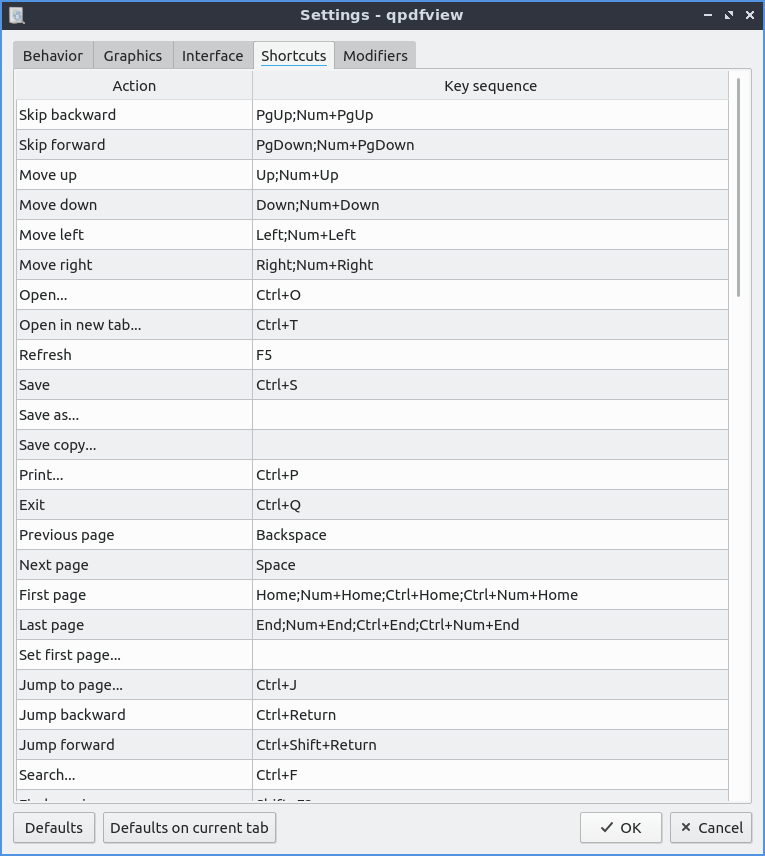Select the Jump to page... action row
The height and width of the screenshot is (856, 765).
click(x=134, y=685)
